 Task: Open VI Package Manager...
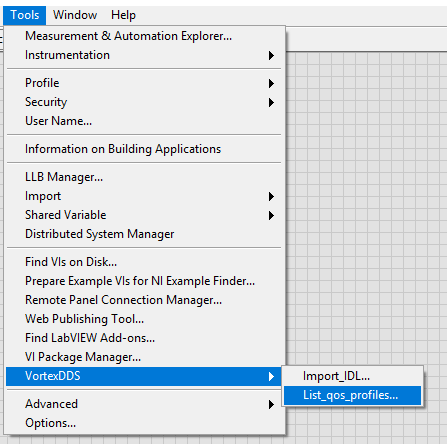pyautogui.click(x=144, y=357)
